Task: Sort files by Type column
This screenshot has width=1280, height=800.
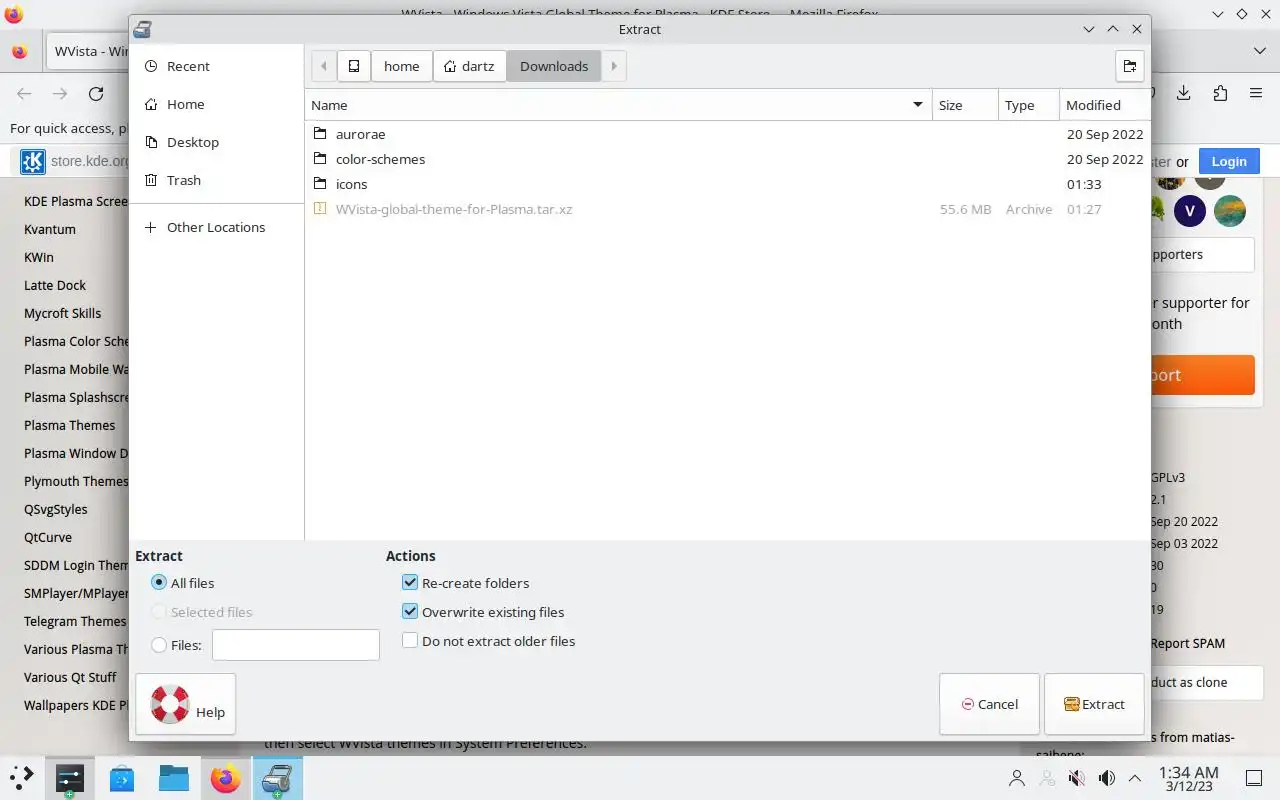Action: click(x=1028, y=105)
